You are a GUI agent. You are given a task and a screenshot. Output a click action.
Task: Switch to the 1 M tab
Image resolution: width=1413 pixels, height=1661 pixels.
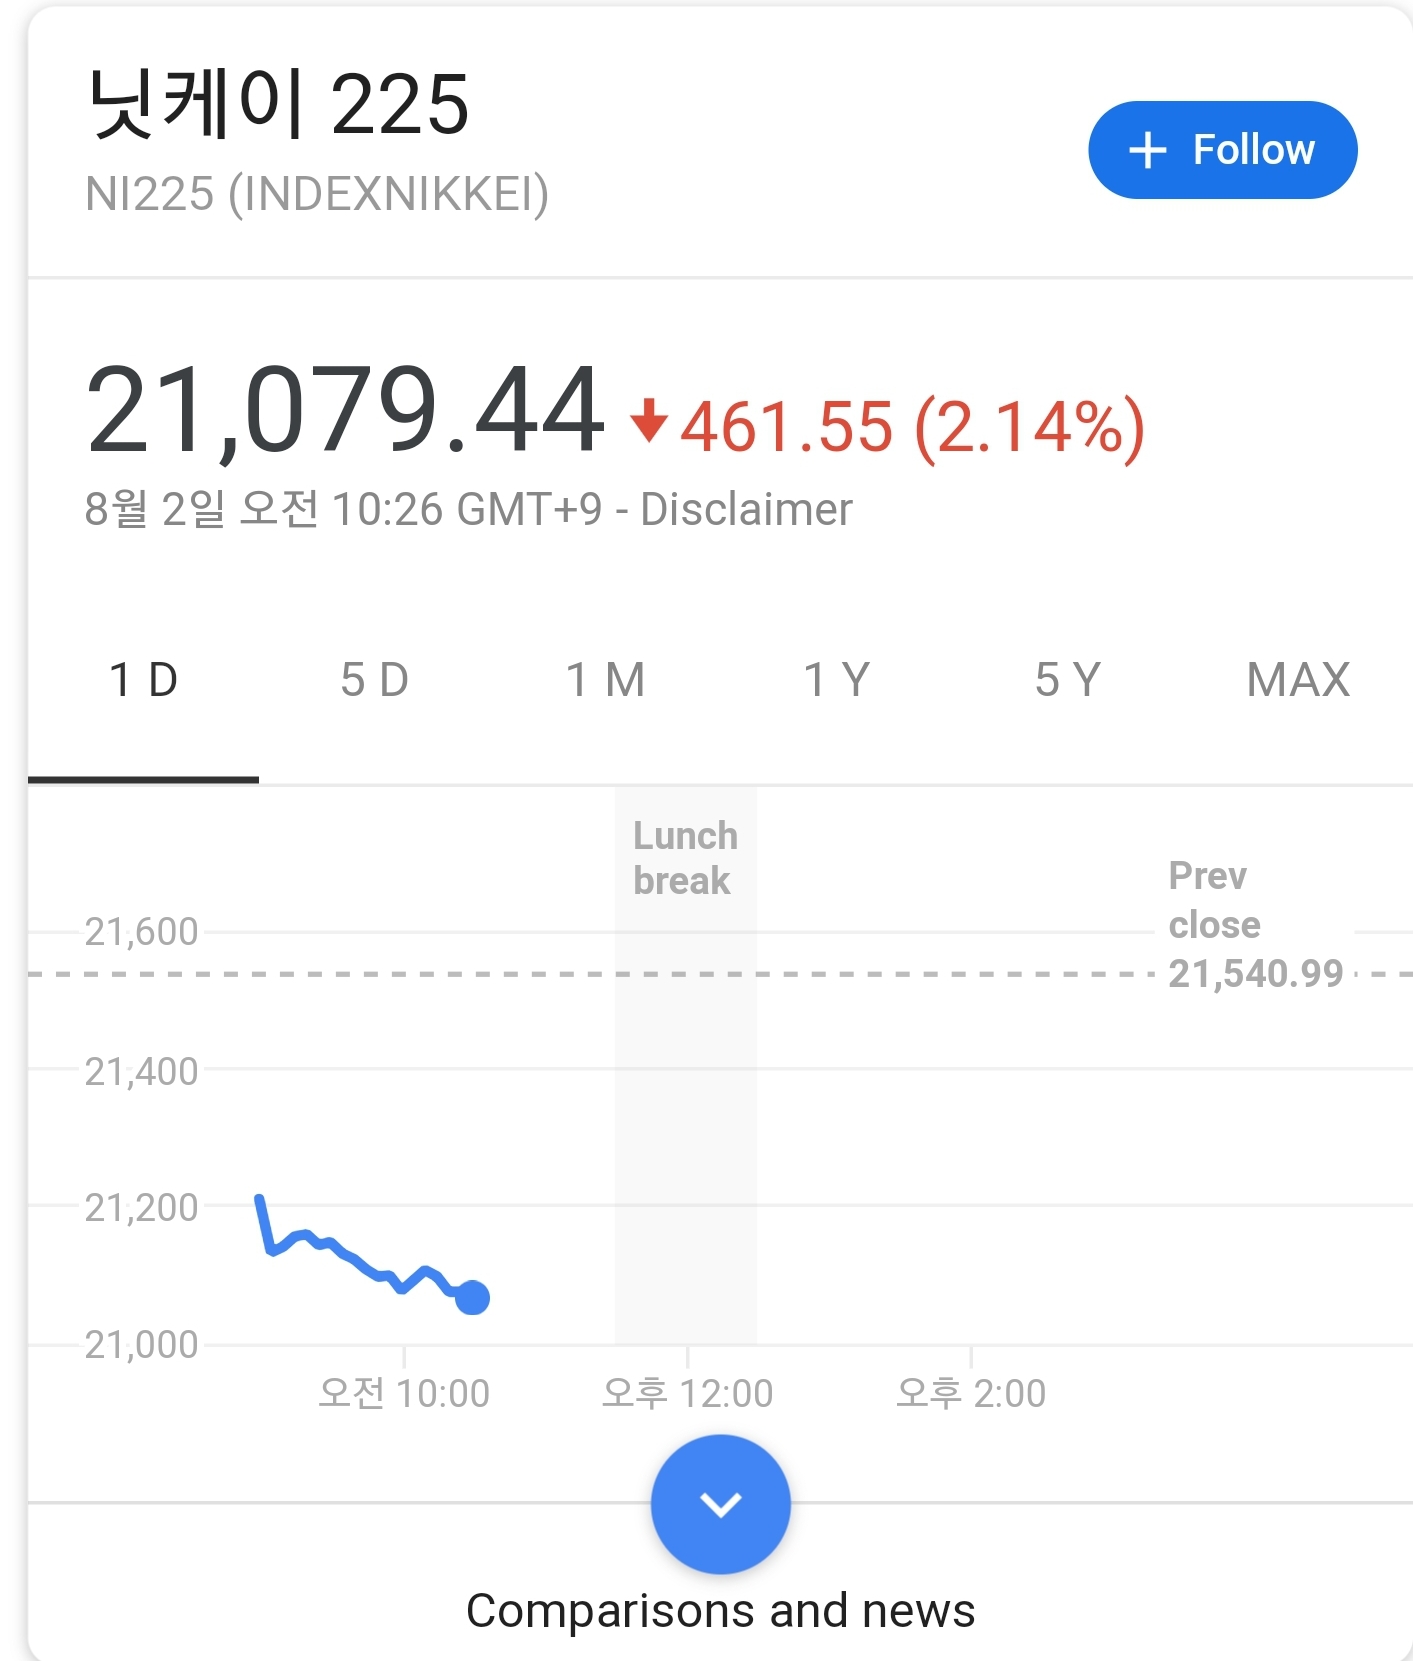[605, 681]
